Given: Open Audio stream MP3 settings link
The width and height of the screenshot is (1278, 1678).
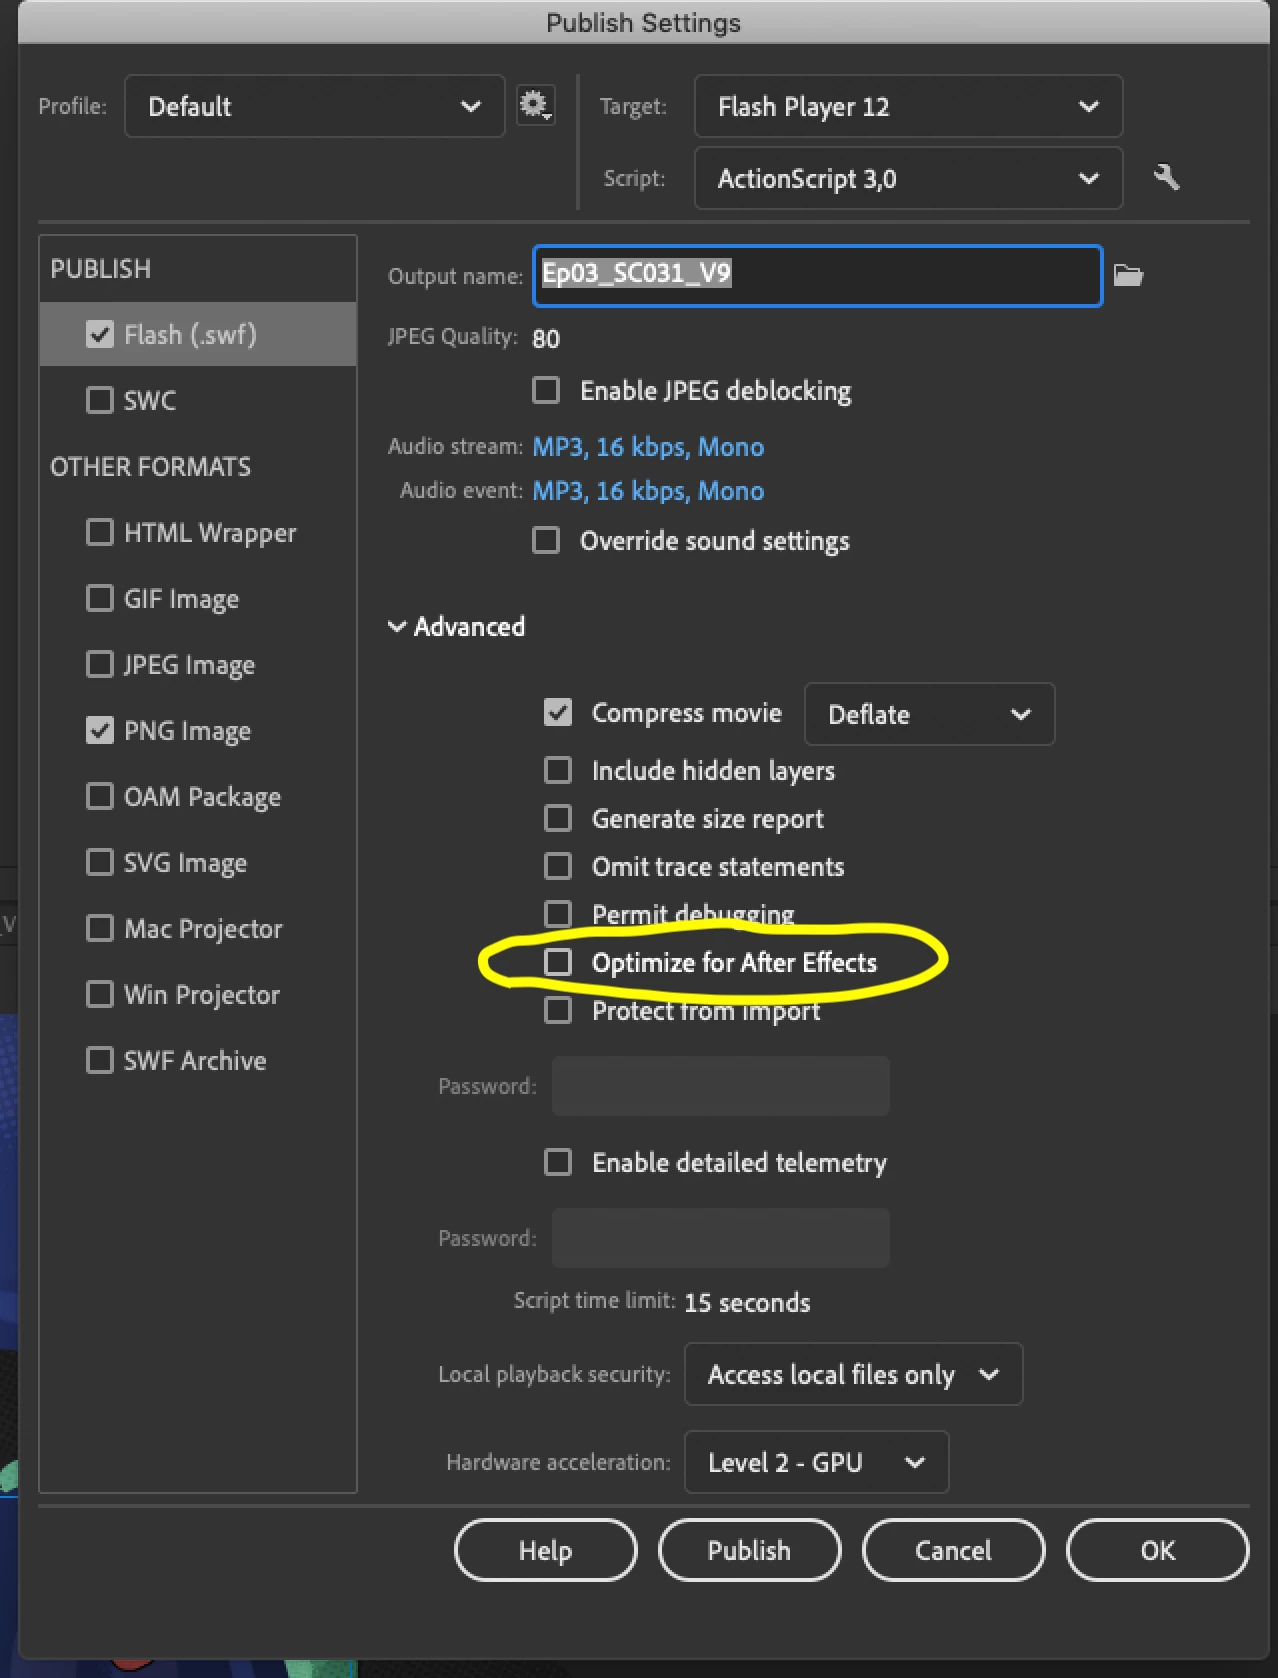Looking at the screenshot, I should (x=648, y=447).
